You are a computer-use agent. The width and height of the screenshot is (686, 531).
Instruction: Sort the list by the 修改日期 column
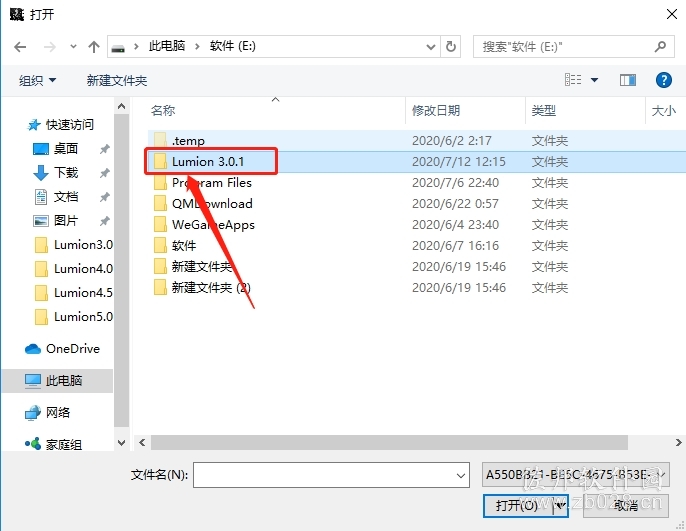436,111
